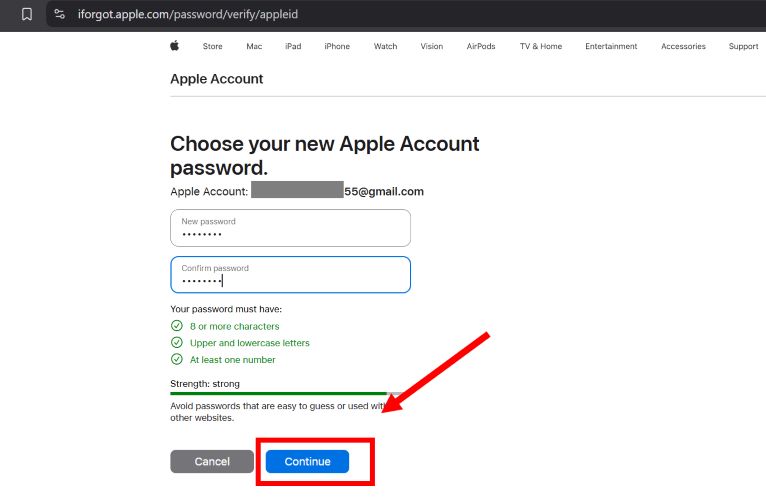This screenshot has height=500, width=766.
Task: Select iPhone in the navigation bar
Action: 337,46
